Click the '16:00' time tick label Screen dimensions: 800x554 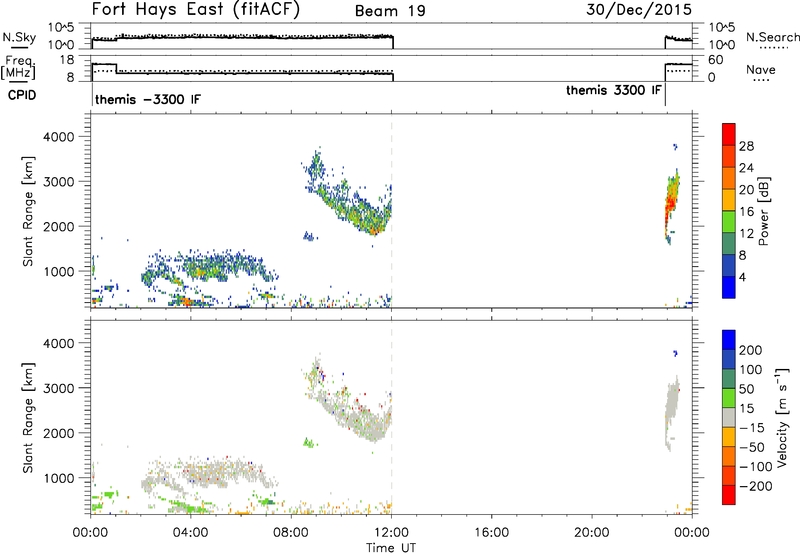point(491,533)
